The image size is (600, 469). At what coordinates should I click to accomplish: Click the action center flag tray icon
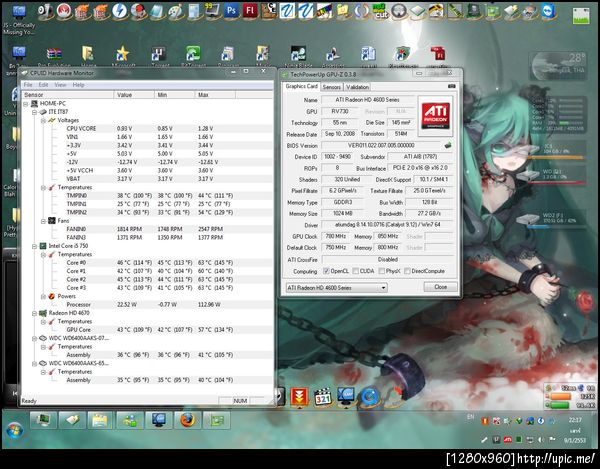tap(551, 440)
